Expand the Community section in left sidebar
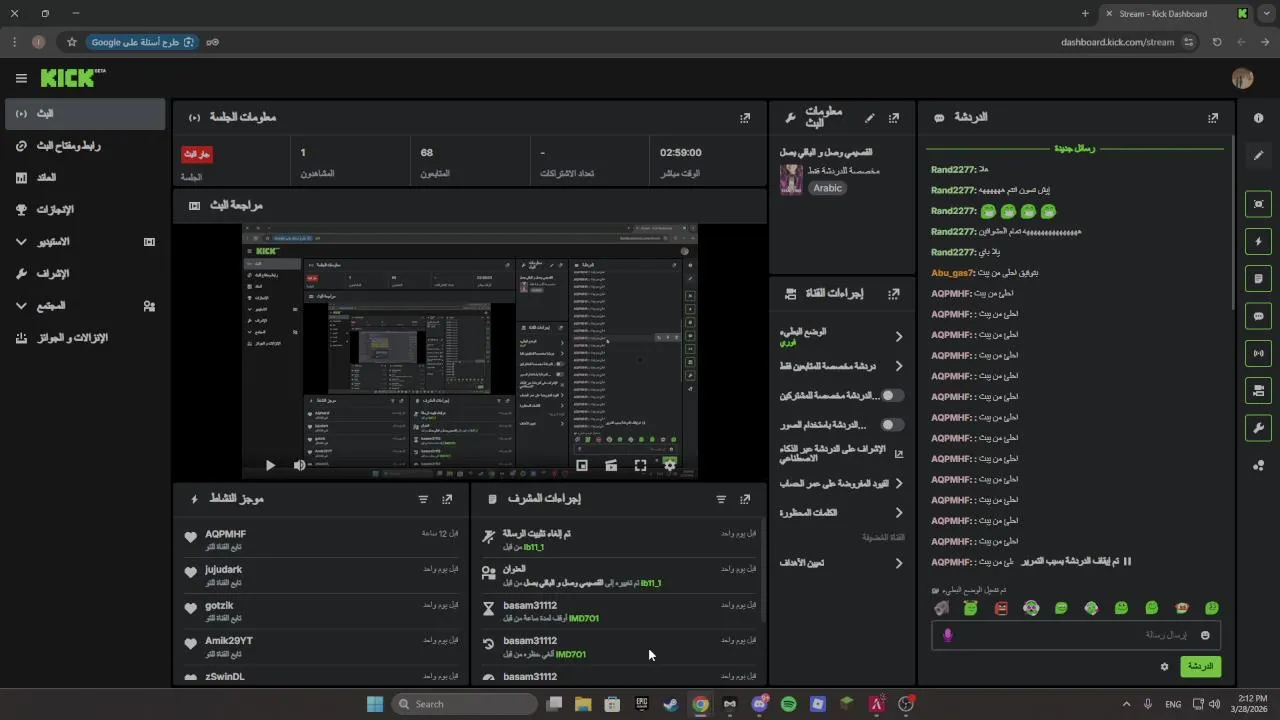Screen dimensions: 1280x720 click(x=21, y=306)
